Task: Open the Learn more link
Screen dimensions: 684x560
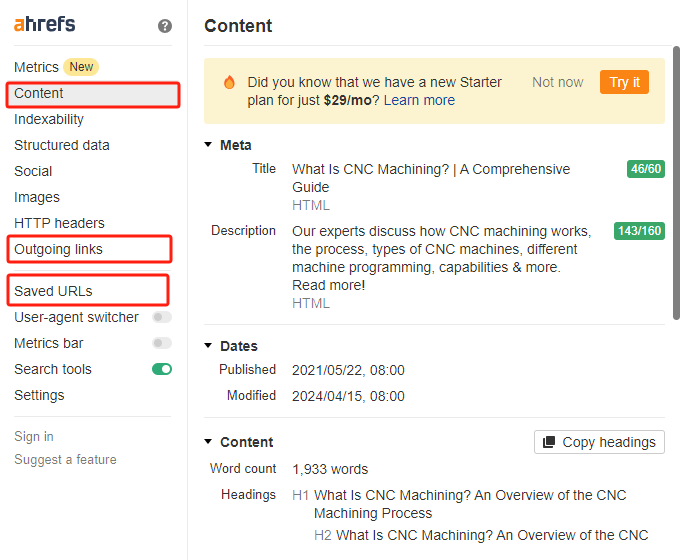Action: pyautogui.click(x=419, y=100)
